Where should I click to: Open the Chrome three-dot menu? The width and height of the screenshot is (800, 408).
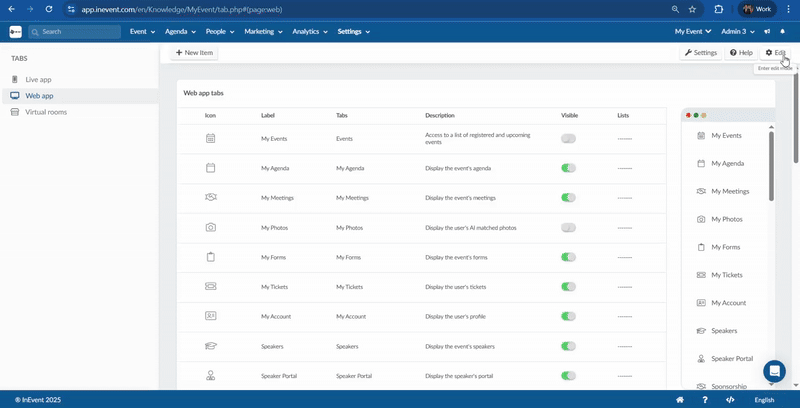(788, 9)
